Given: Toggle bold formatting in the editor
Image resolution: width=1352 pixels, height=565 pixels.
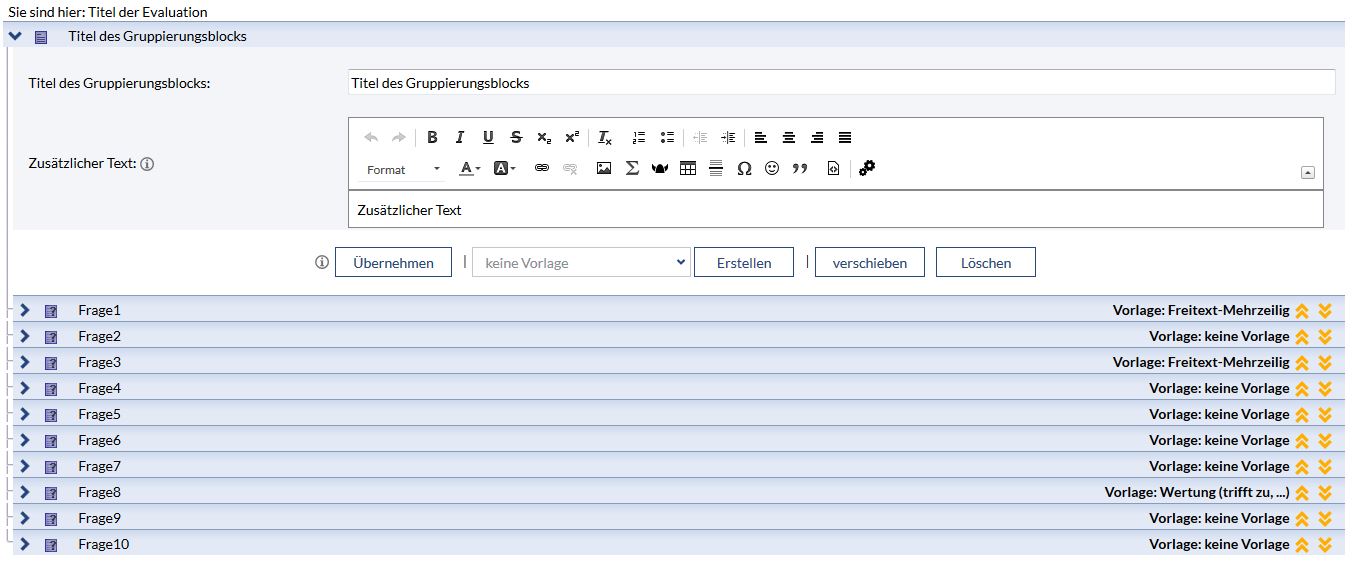Looking at the screenshot, I should (432, 138).
